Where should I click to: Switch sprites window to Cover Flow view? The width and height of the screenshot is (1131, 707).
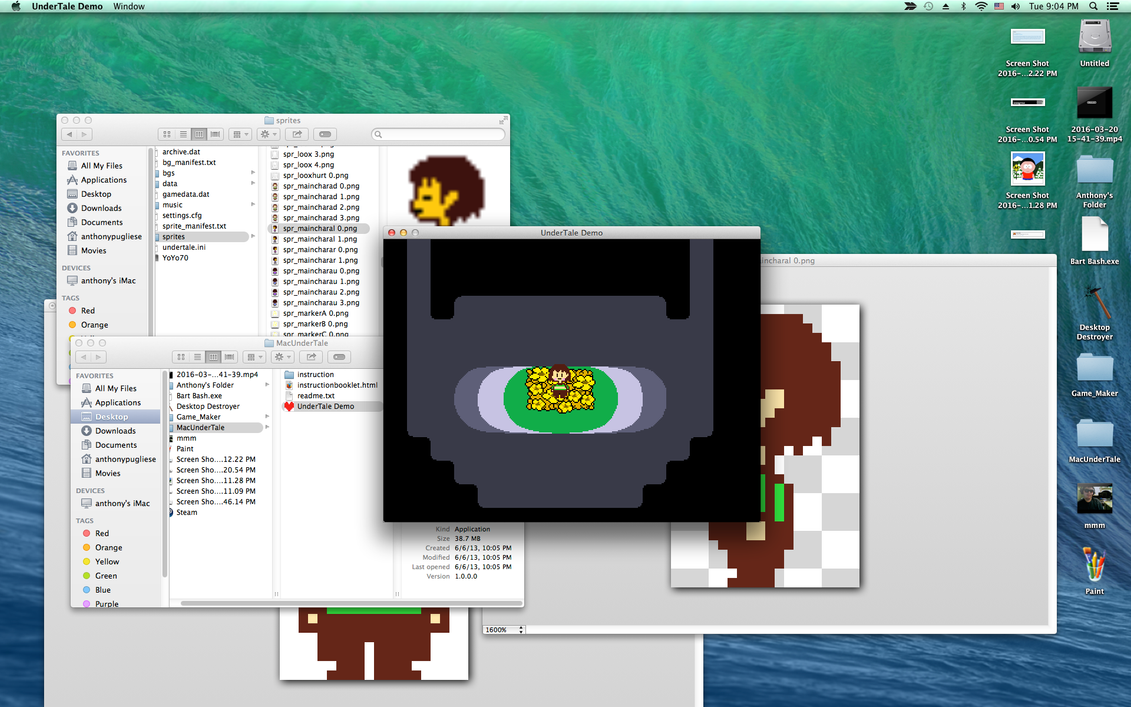[215, 134]
